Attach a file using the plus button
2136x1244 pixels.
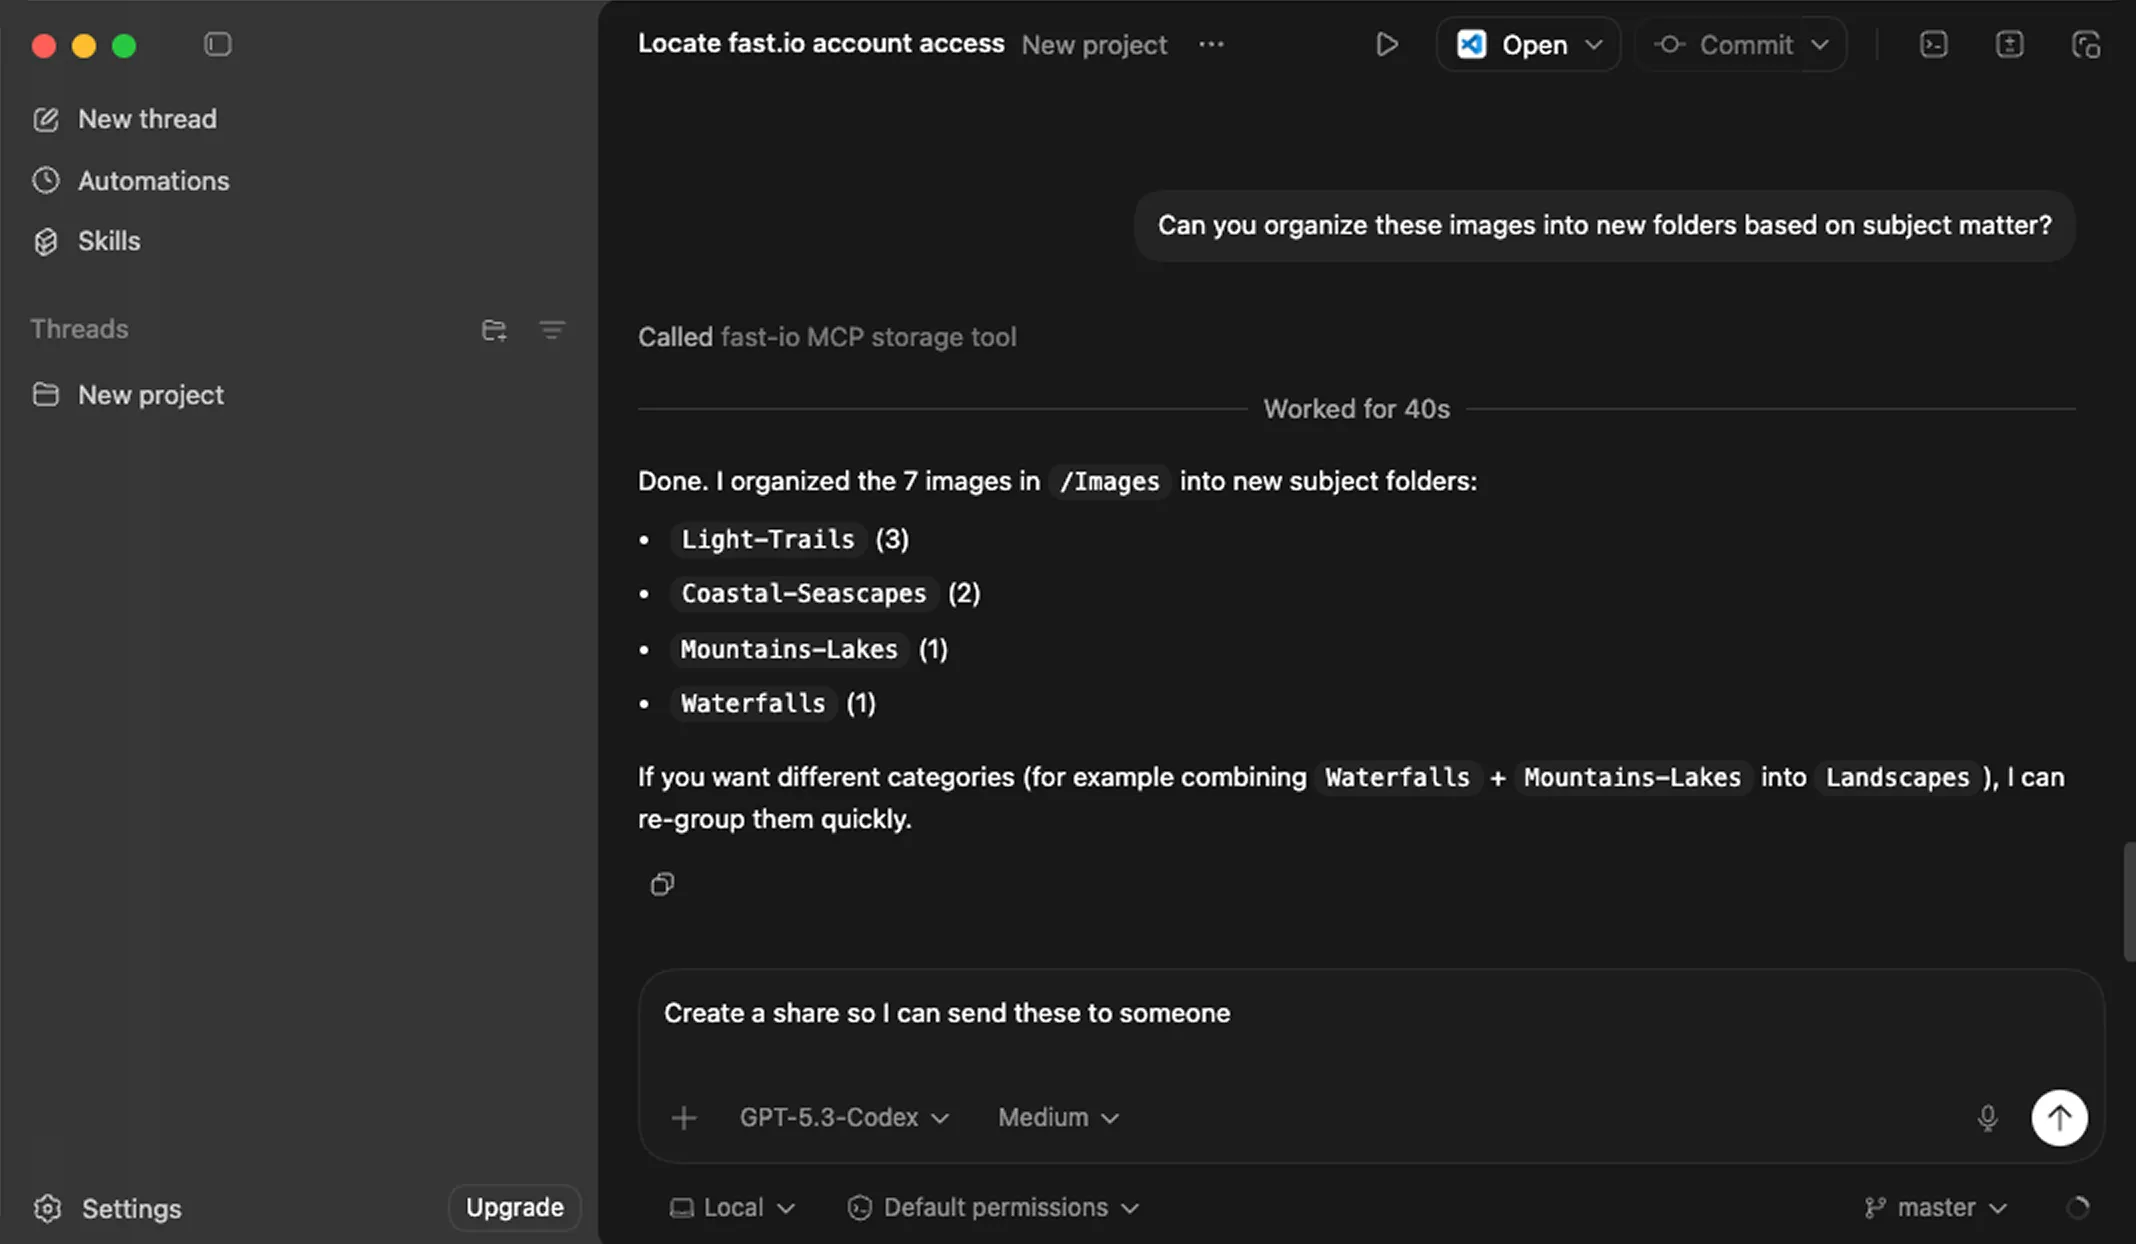(684, 1117)
